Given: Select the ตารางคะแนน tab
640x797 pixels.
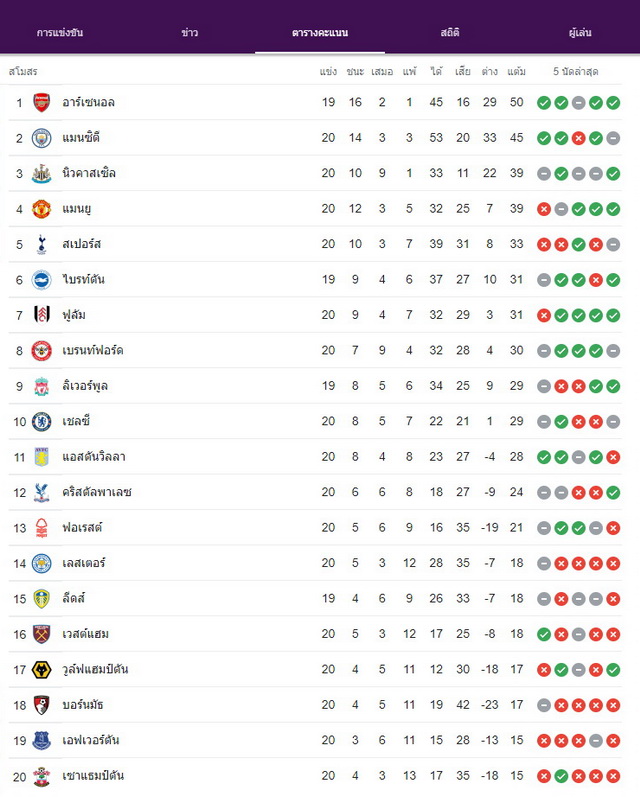Looking at the screenshot, I should (x=320, y=33).
